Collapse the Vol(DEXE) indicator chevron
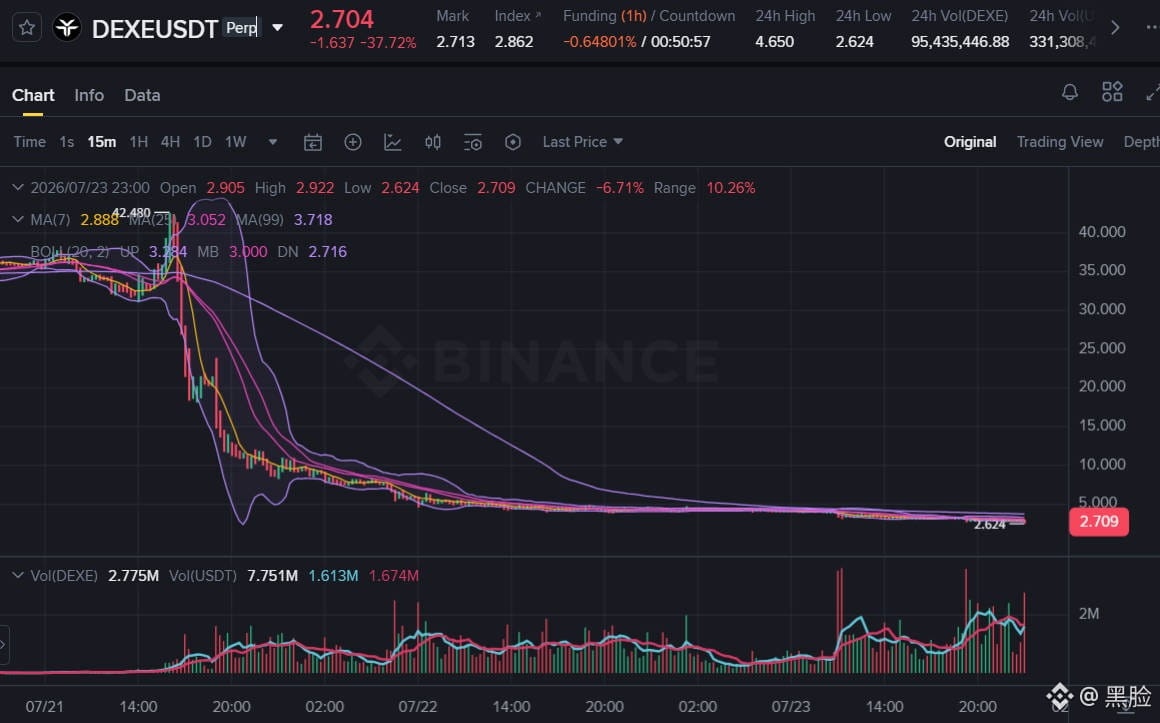1160x723 pixels. click(x=18, y=575)
